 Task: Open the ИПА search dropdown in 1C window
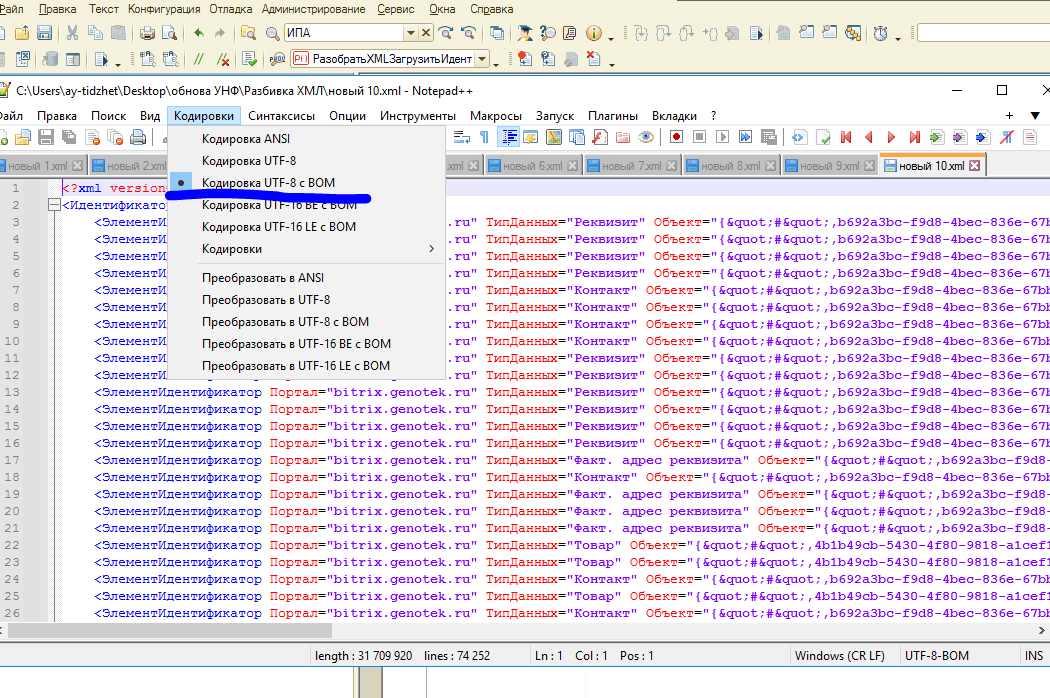coord(410,33)
